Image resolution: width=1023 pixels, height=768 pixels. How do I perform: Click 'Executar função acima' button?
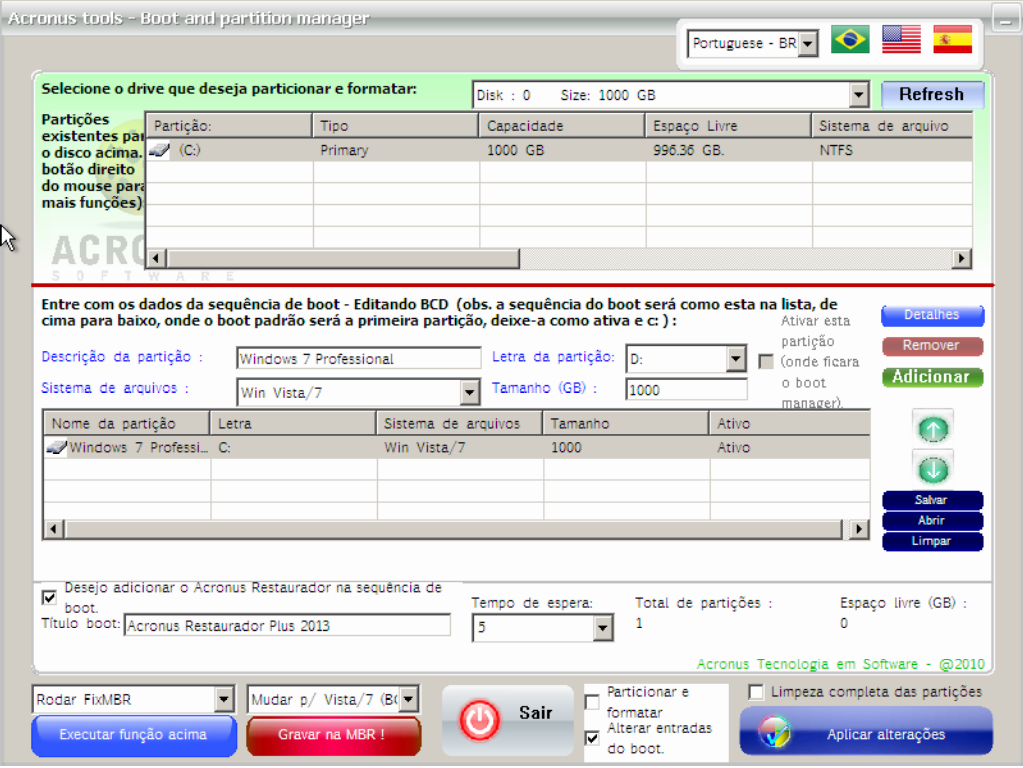[x=134, y=735]
